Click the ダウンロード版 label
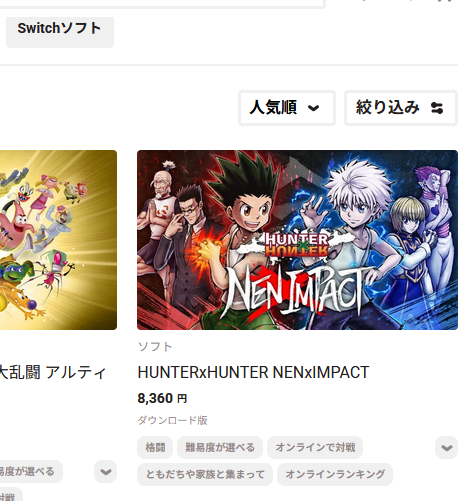 [x=173, y=420]
